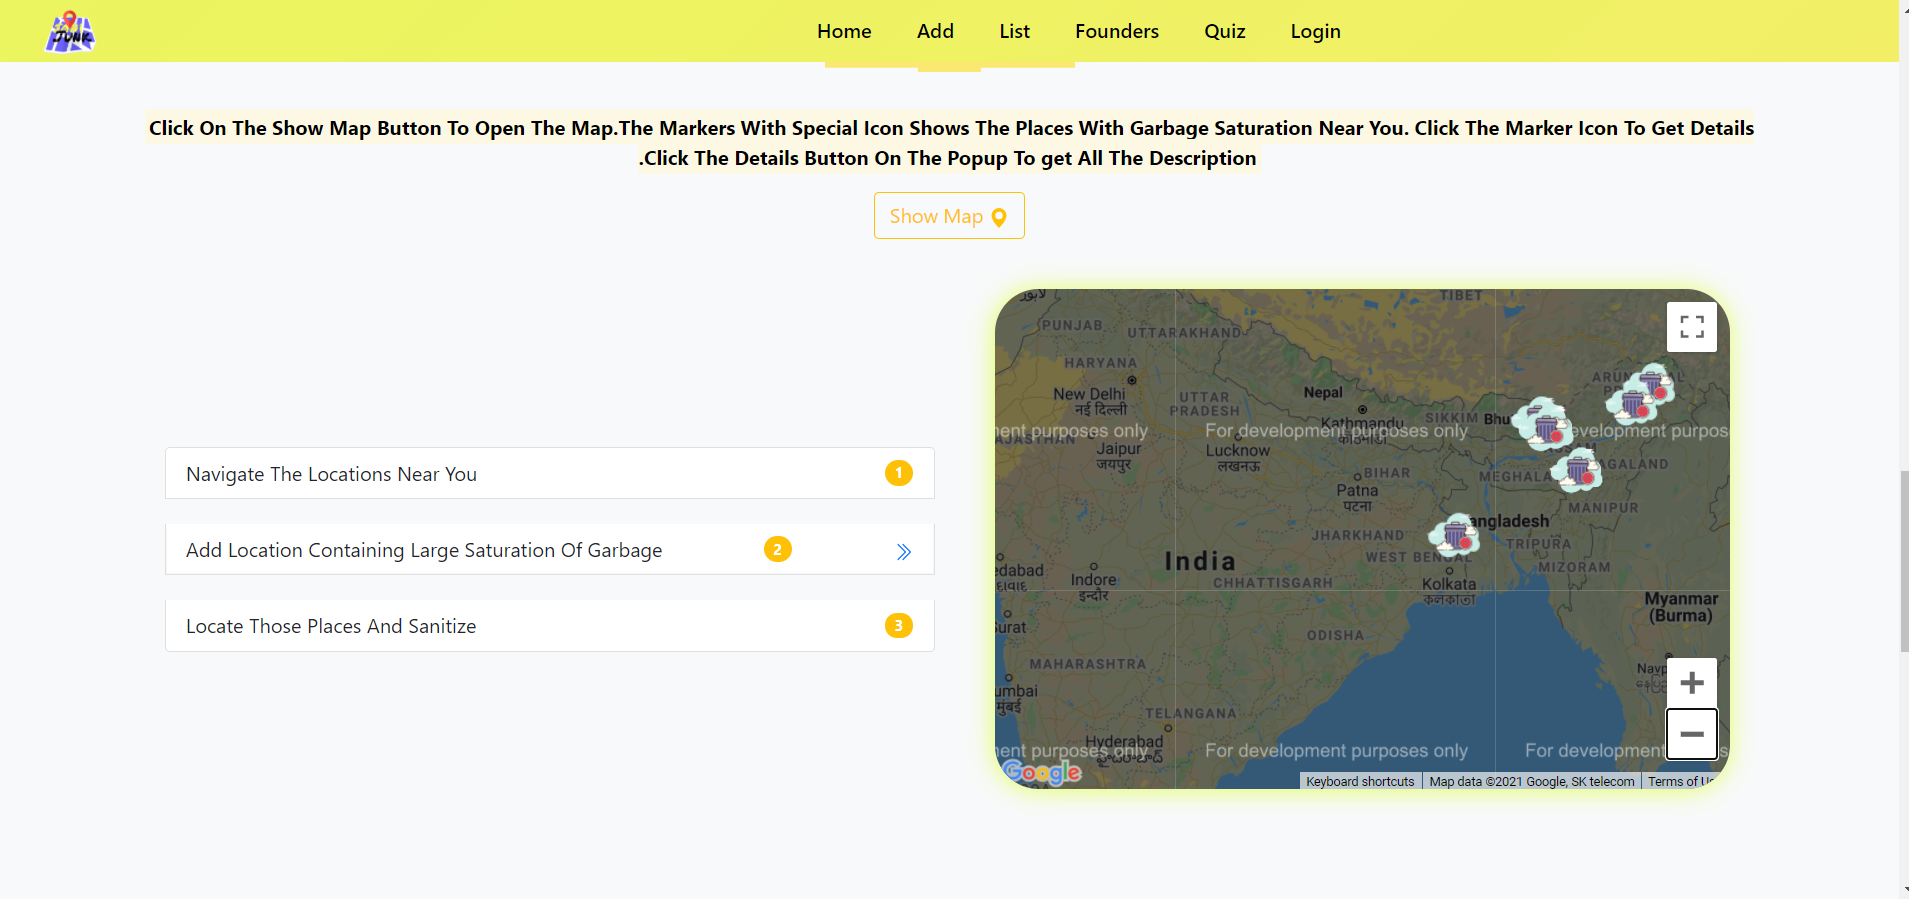The width and height of the screenshot is (1909, 899).
Task: Select Locate Those Places And Sanitize item
Action: click(x=550, y=626)
